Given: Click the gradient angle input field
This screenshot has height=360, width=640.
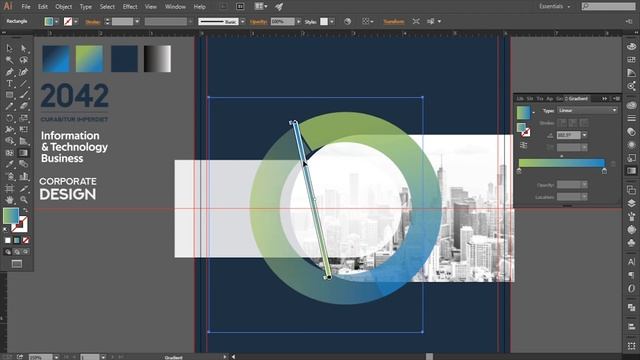Looking at the screenshot, I should 568,135.
